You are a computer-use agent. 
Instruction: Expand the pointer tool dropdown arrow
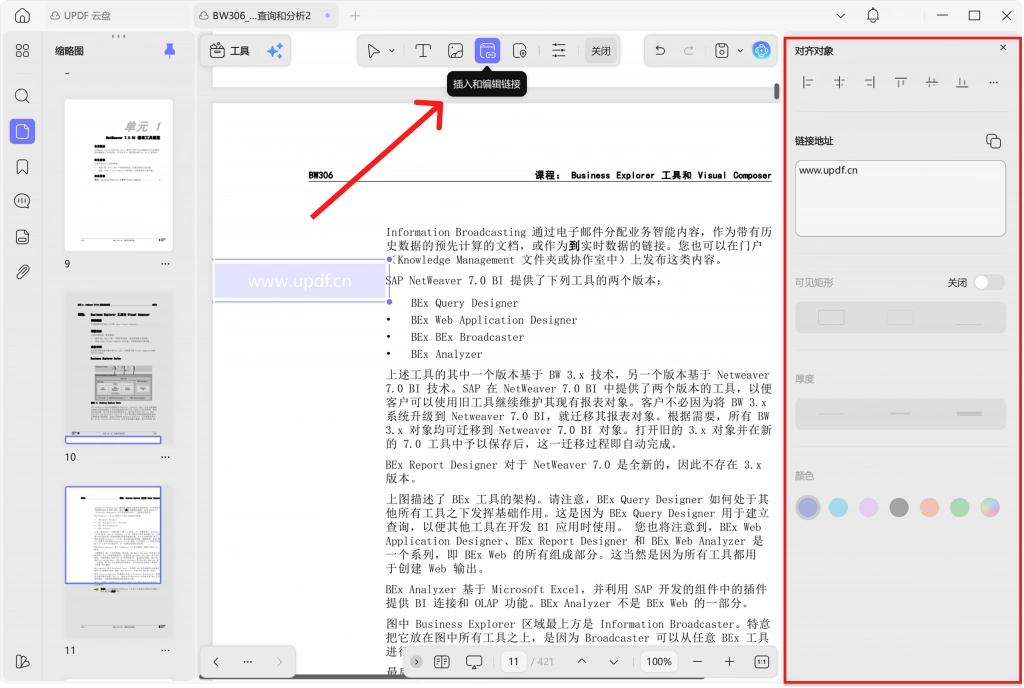point(392,50)
